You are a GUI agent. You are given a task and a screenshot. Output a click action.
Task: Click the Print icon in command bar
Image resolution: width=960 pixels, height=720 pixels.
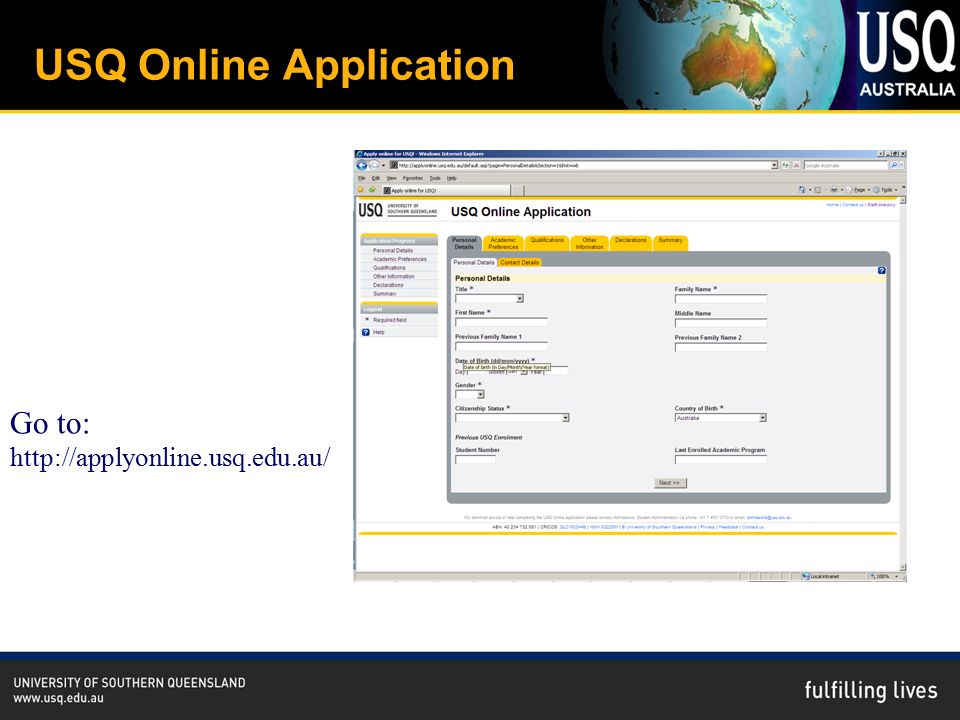[x=834, y=190]
